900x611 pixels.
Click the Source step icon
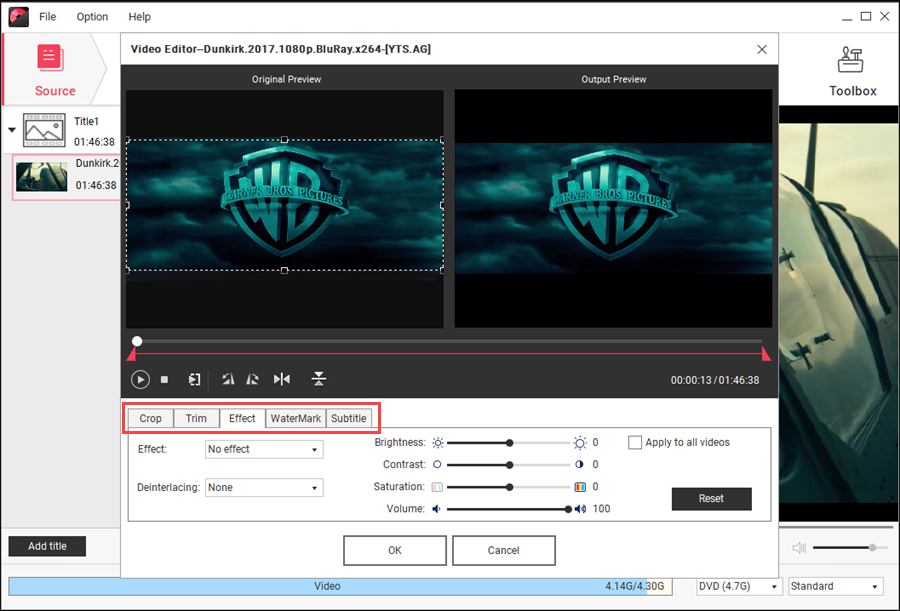point(51,59)
